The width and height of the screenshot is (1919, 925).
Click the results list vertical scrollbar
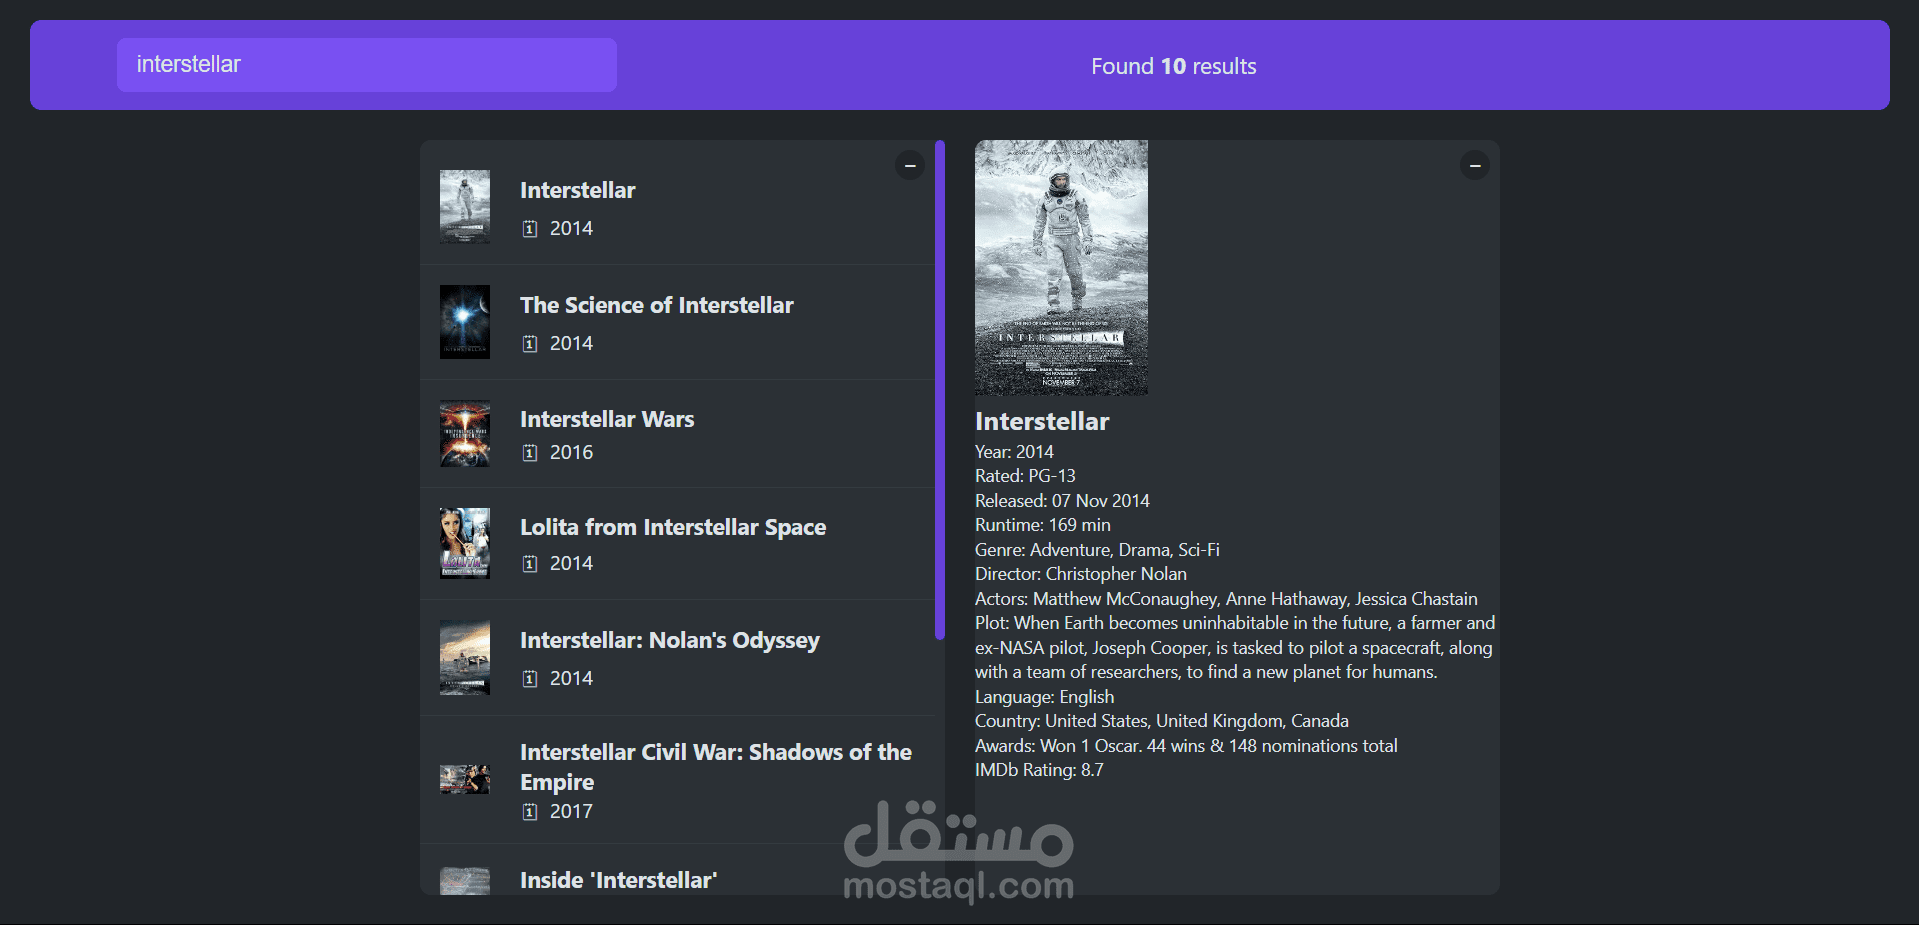pos(940,390)
